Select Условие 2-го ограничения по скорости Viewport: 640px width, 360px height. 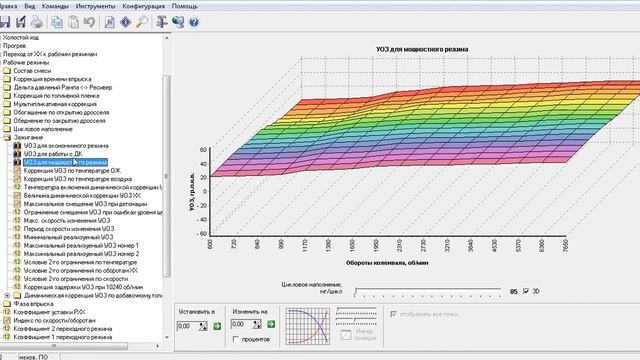tap(76, 279)
